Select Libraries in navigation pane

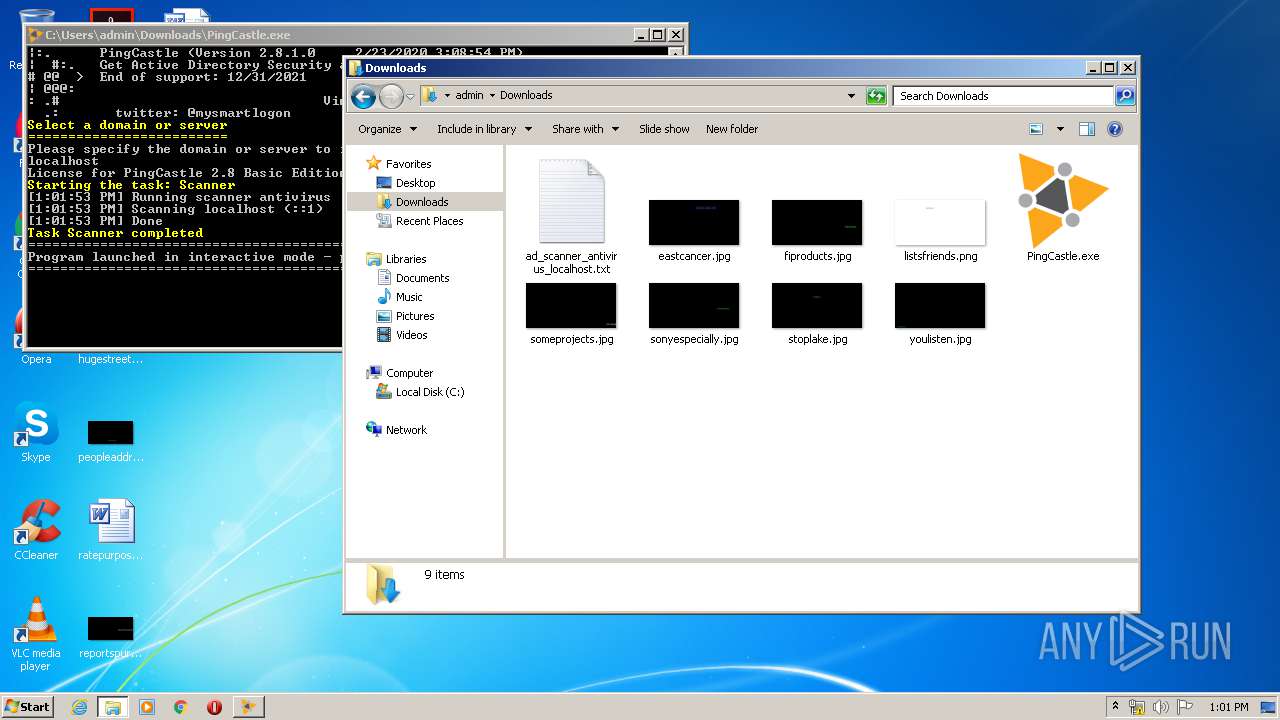(x=396, y=259)
